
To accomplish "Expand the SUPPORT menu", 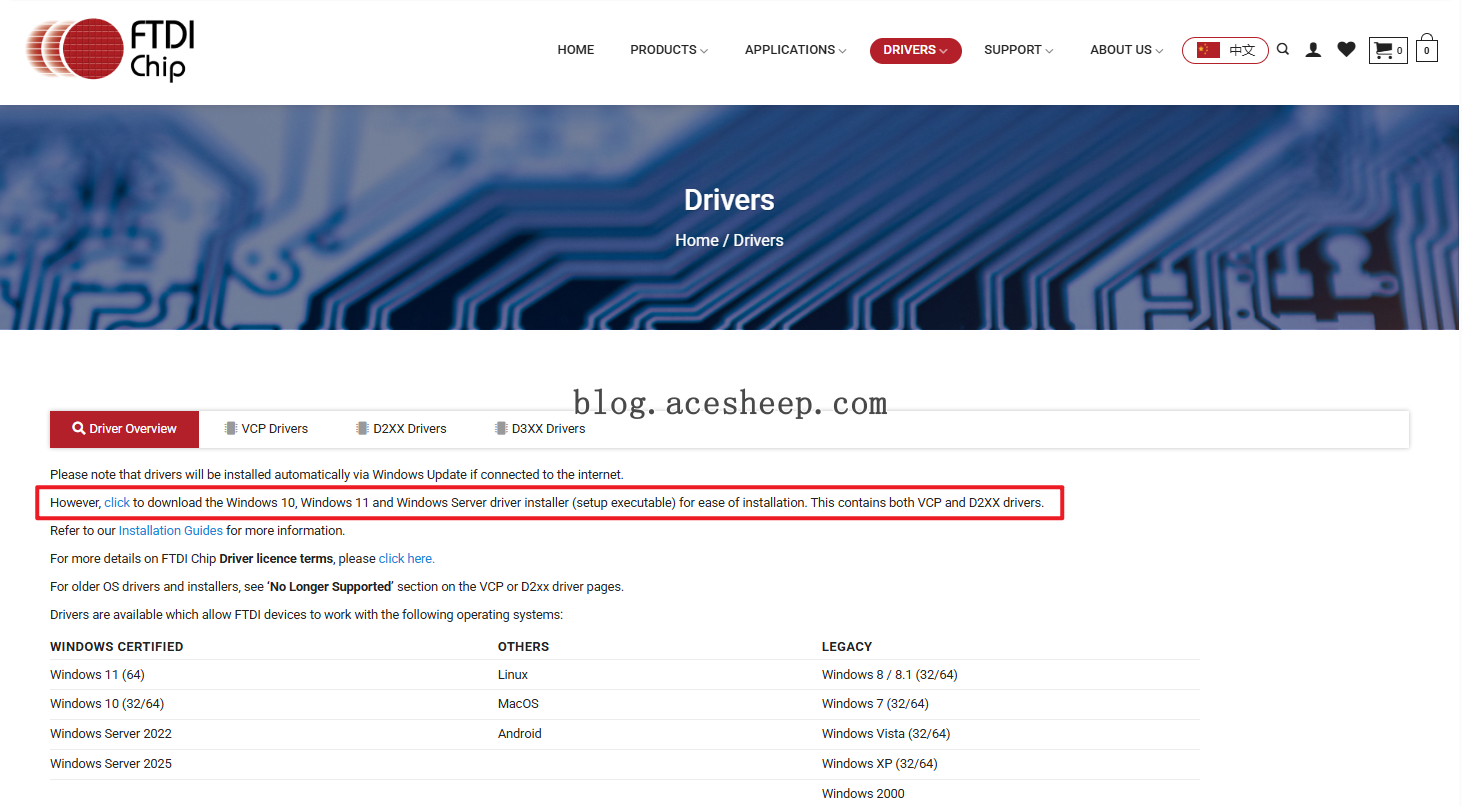I will pyautogui.click(x=1018, y=50).
